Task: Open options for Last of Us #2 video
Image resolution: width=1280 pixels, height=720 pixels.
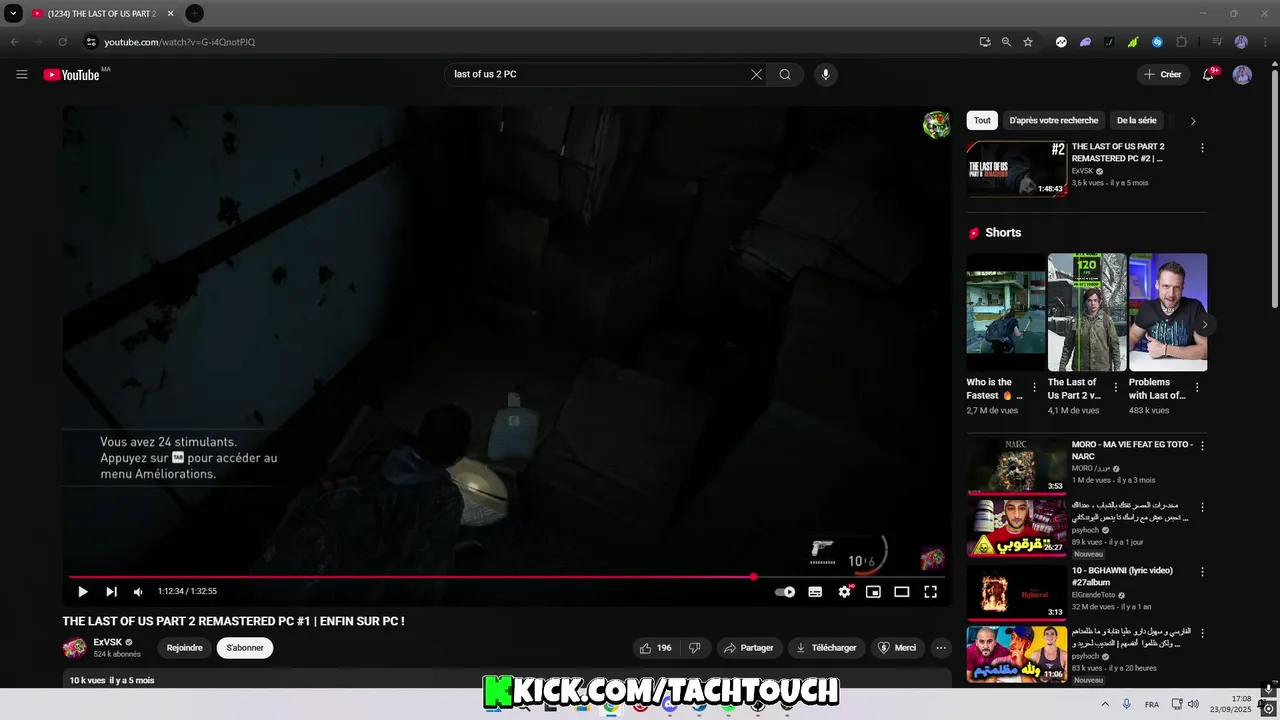Action: coord(1202,148)
